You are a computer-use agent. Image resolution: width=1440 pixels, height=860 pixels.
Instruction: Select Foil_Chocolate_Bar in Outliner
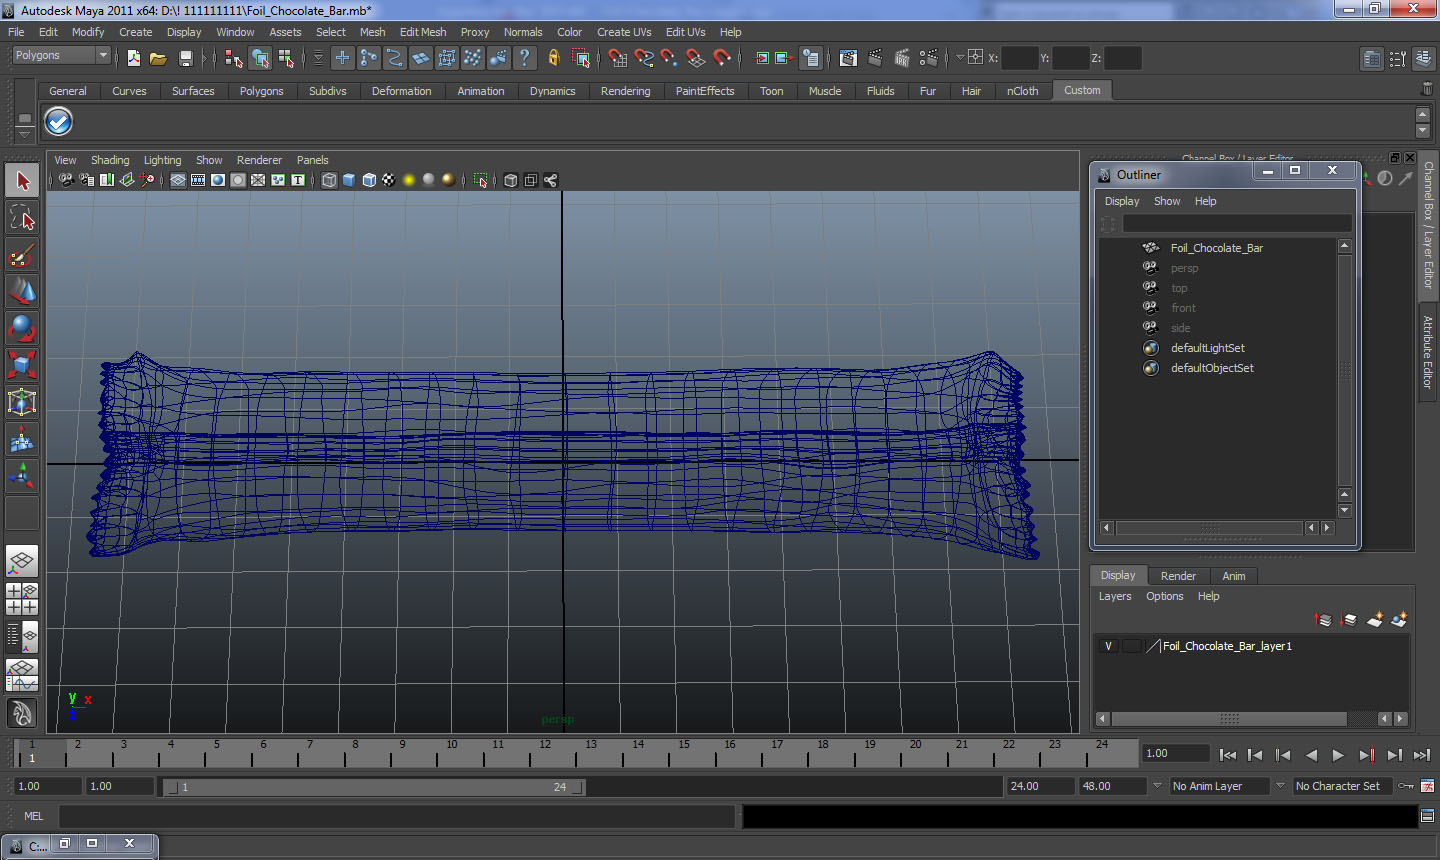[x=1216, y=248]
